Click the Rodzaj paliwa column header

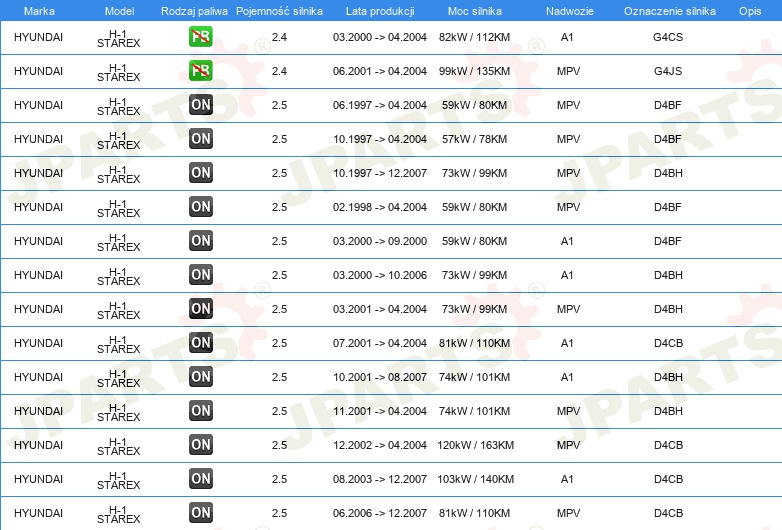(193, 10)
